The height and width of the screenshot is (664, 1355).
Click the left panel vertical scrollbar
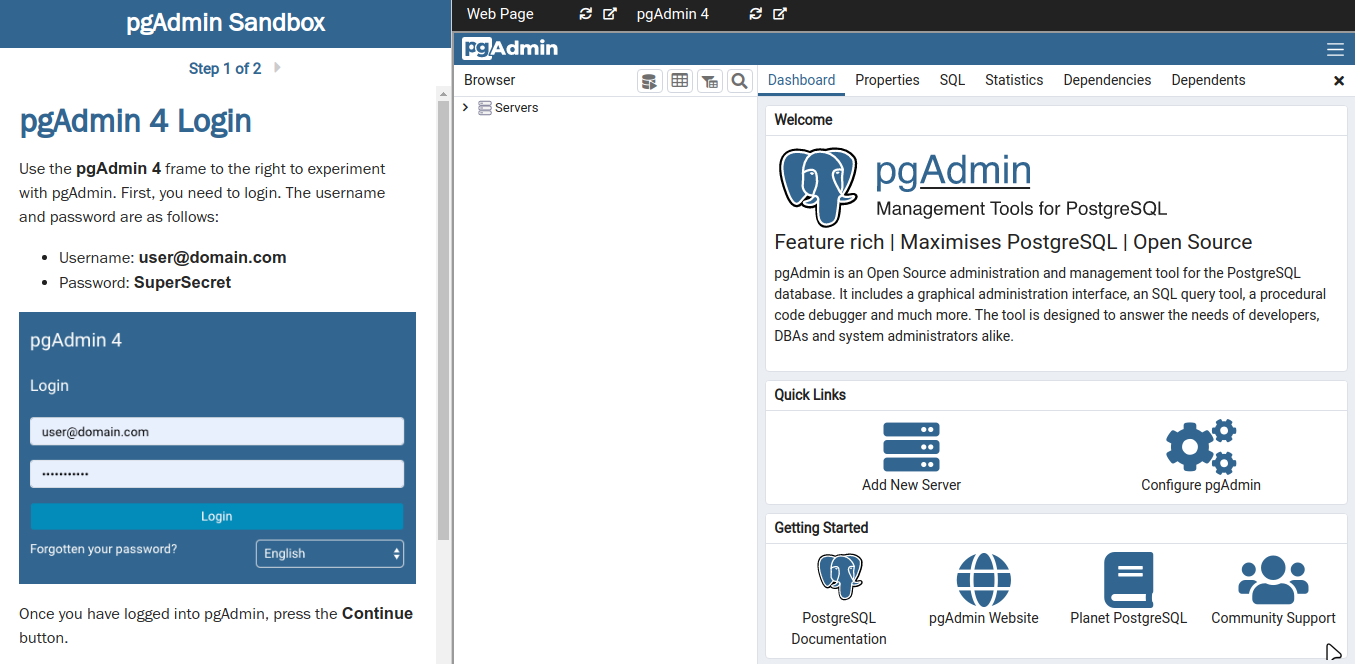click(x=444, y=320)
